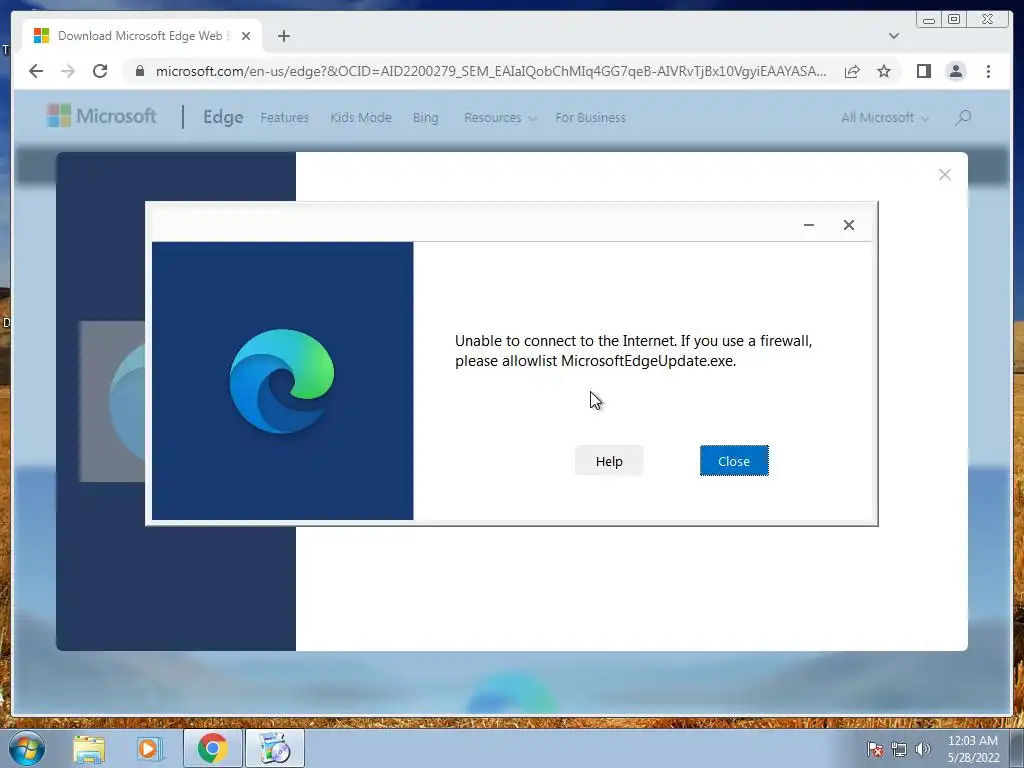Minimize the Edge installer dialog
The height and width of the screenshot is (768, 1024).
(808, 225)
